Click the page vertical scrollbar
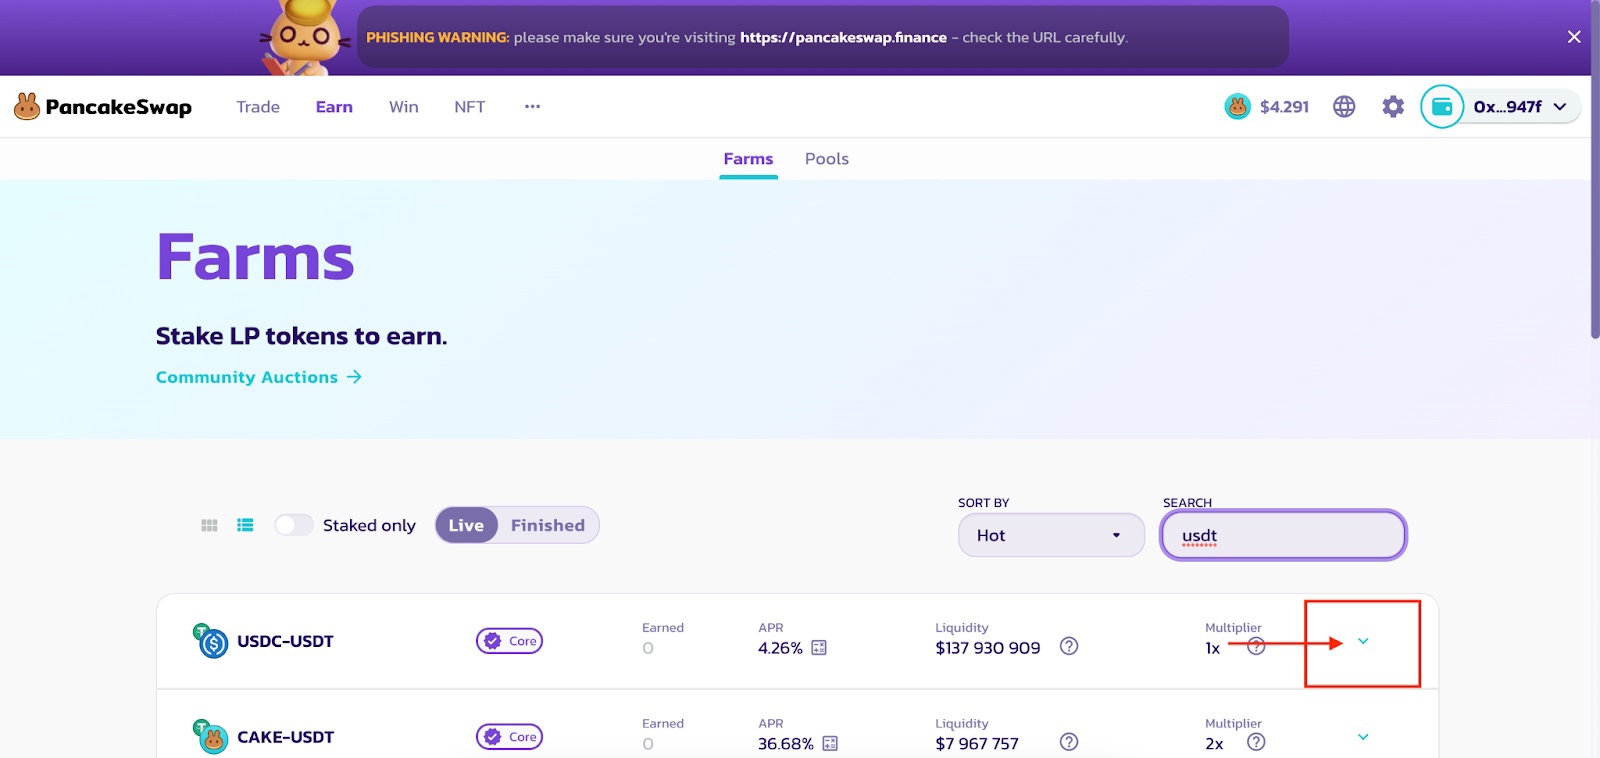Image resolution: width=1600 pixels, height=758 pixels. (1595, 170)
